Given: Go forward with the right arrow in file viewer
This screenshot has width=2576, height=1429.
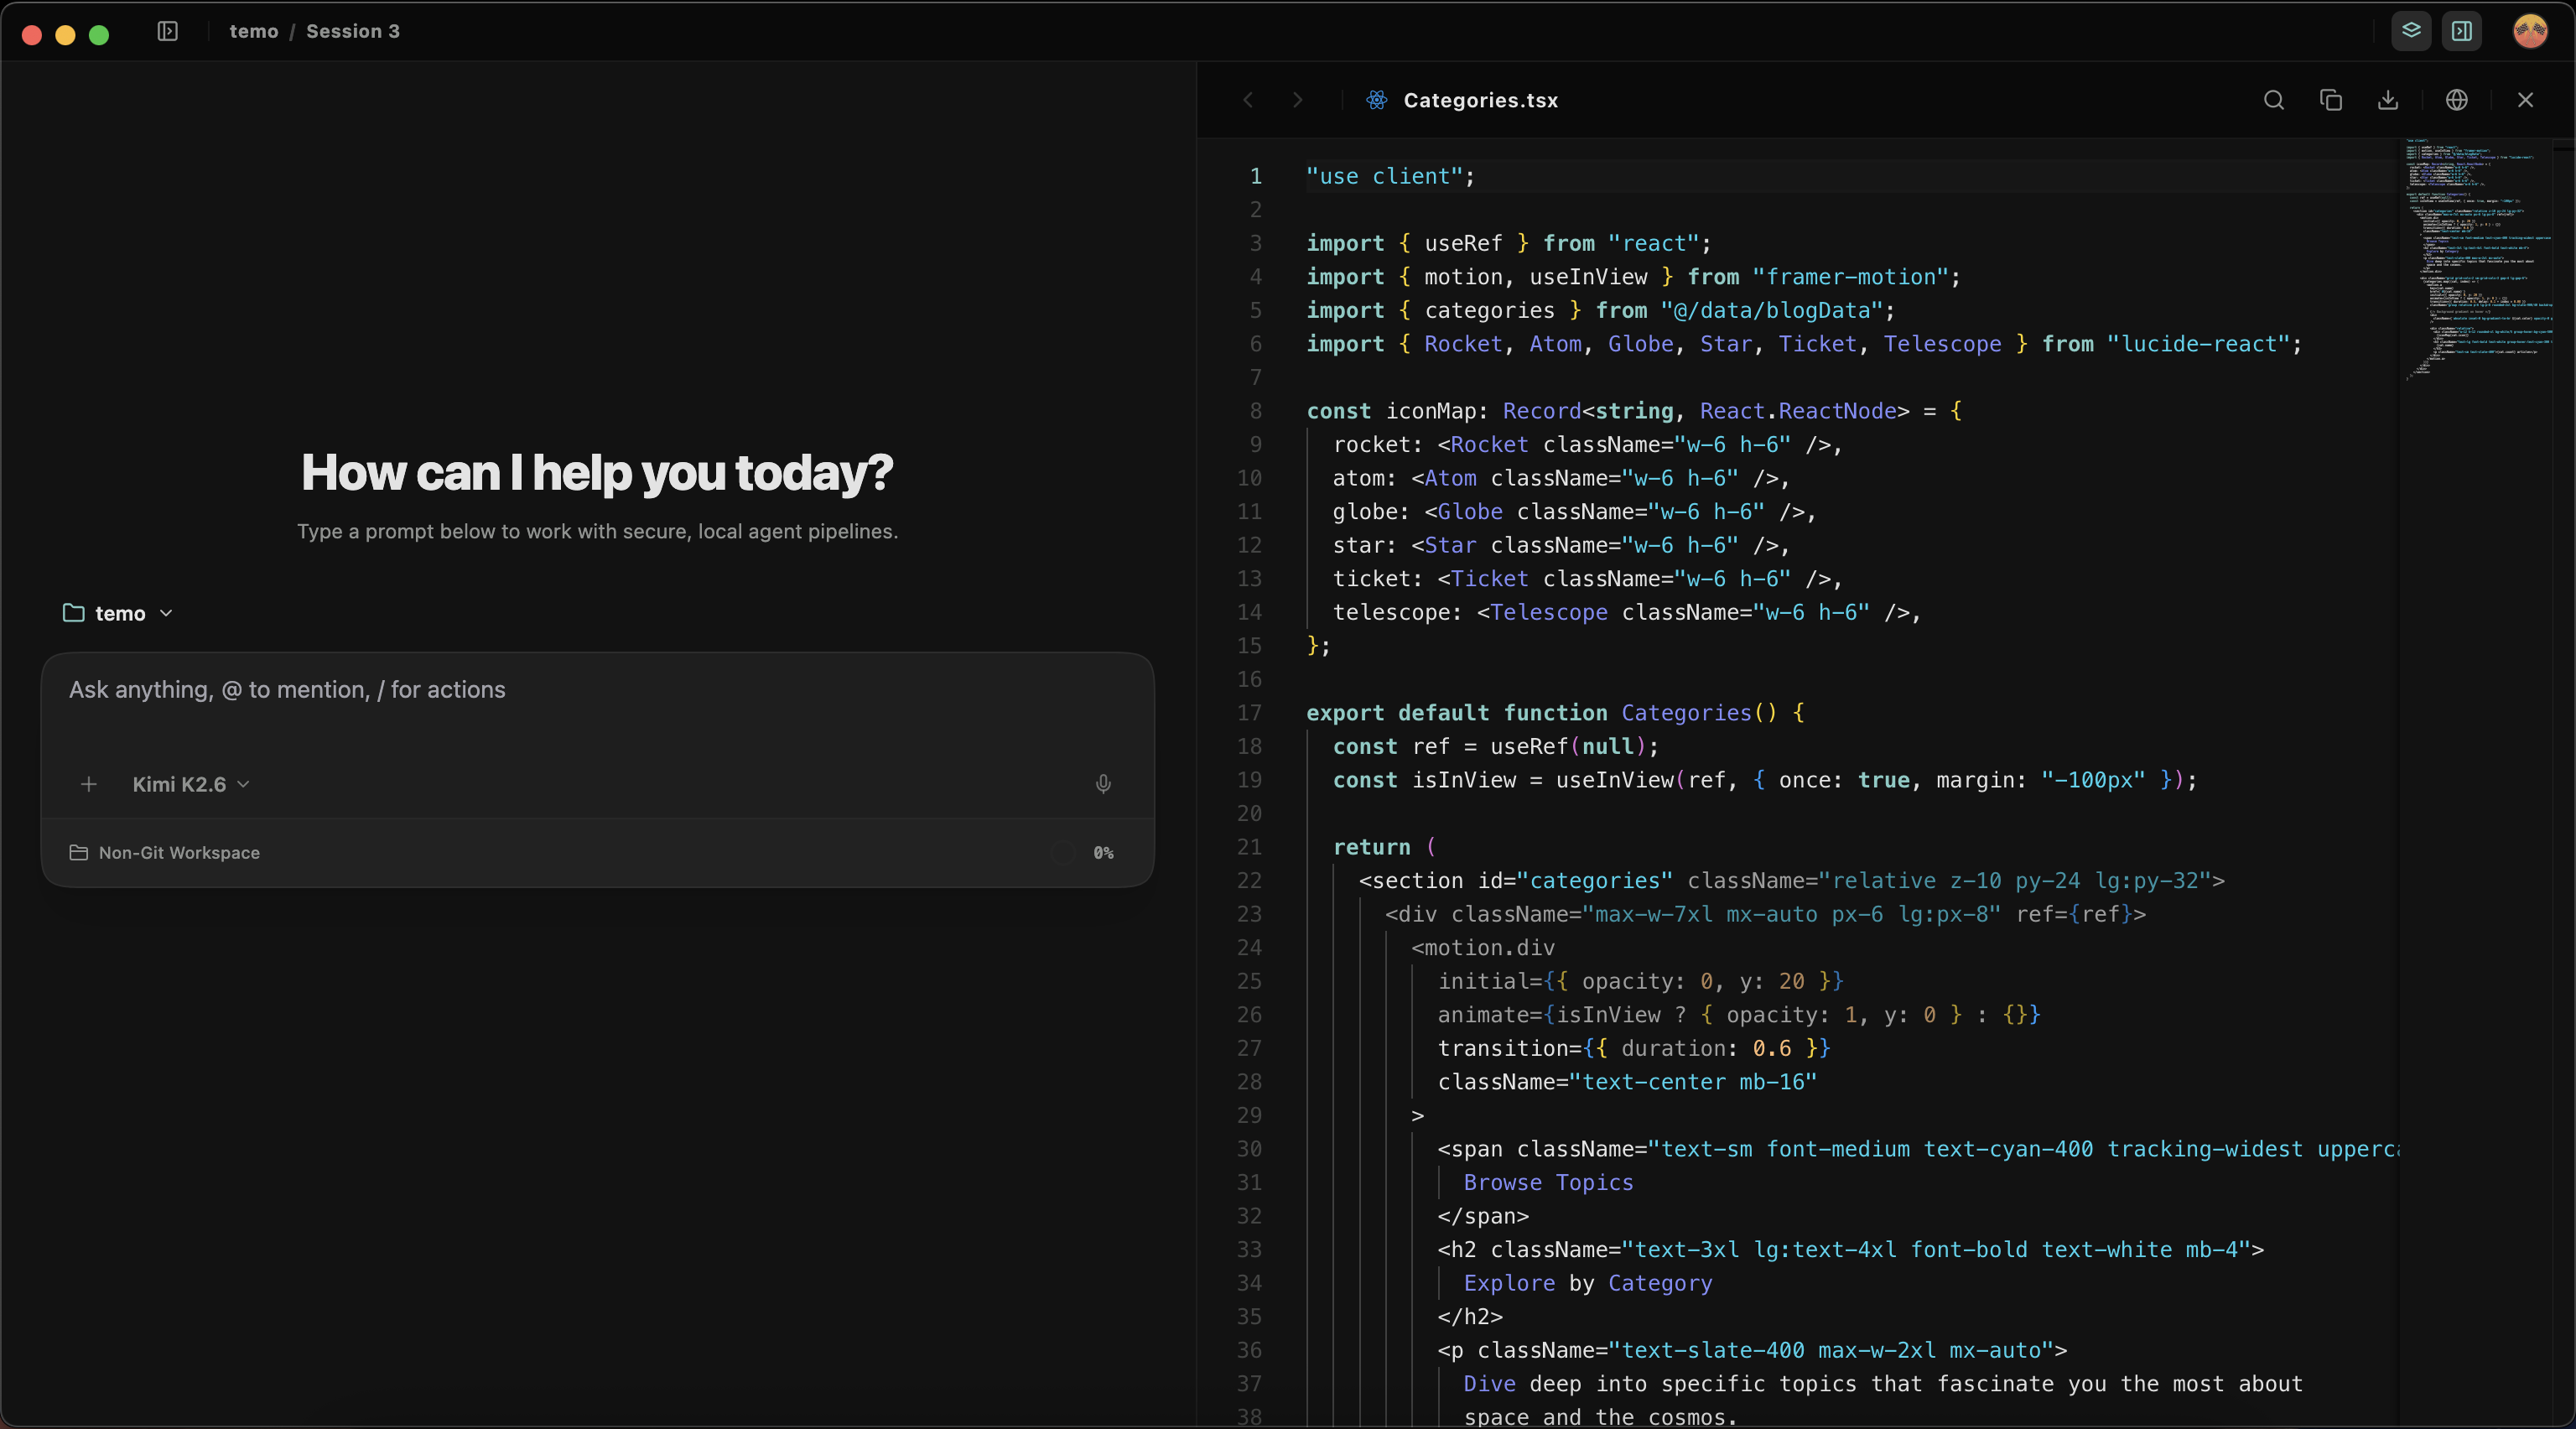Looking at the screenshot, I should pyautogui.click(x=1297, y=100).
